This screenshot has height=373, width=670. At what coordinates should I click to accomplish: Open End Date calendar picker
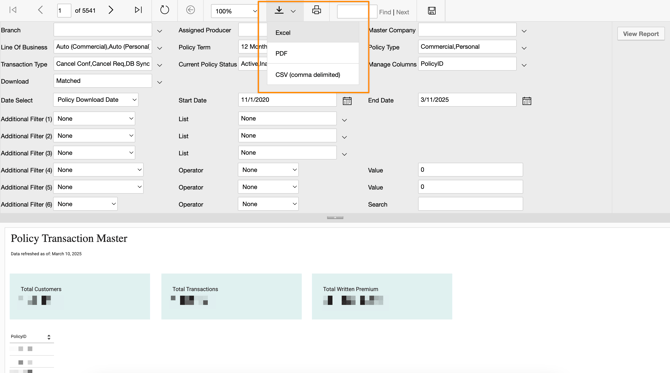click(x=526, y=101)
